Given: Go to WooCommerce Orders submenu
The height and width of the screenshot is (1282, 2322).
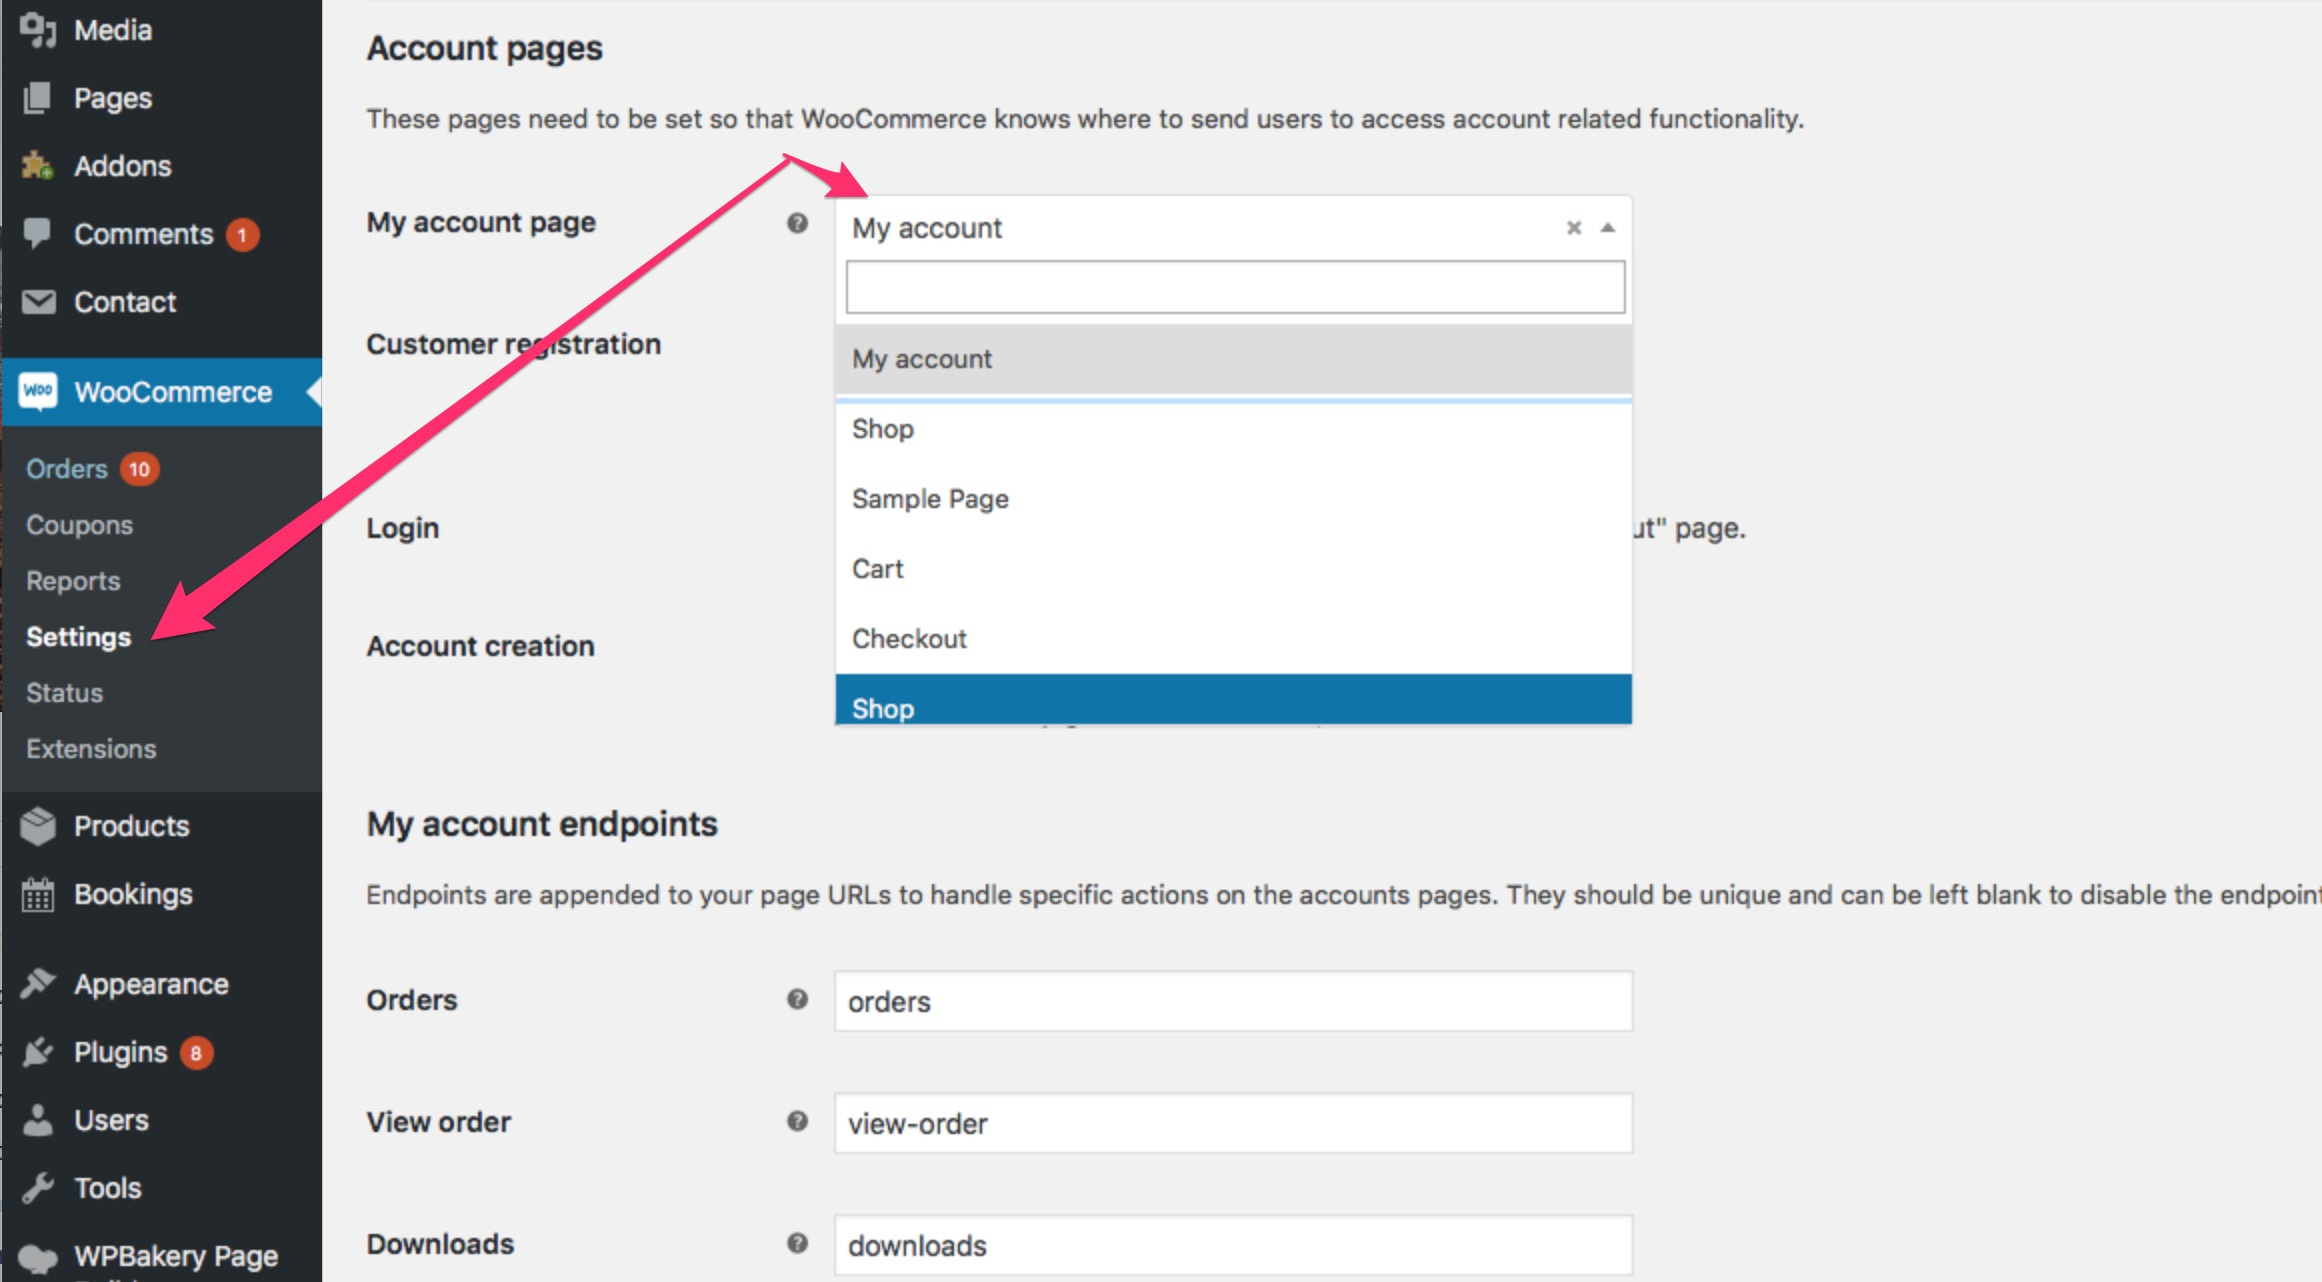Looking at the screenshot, I should [67, 469].
